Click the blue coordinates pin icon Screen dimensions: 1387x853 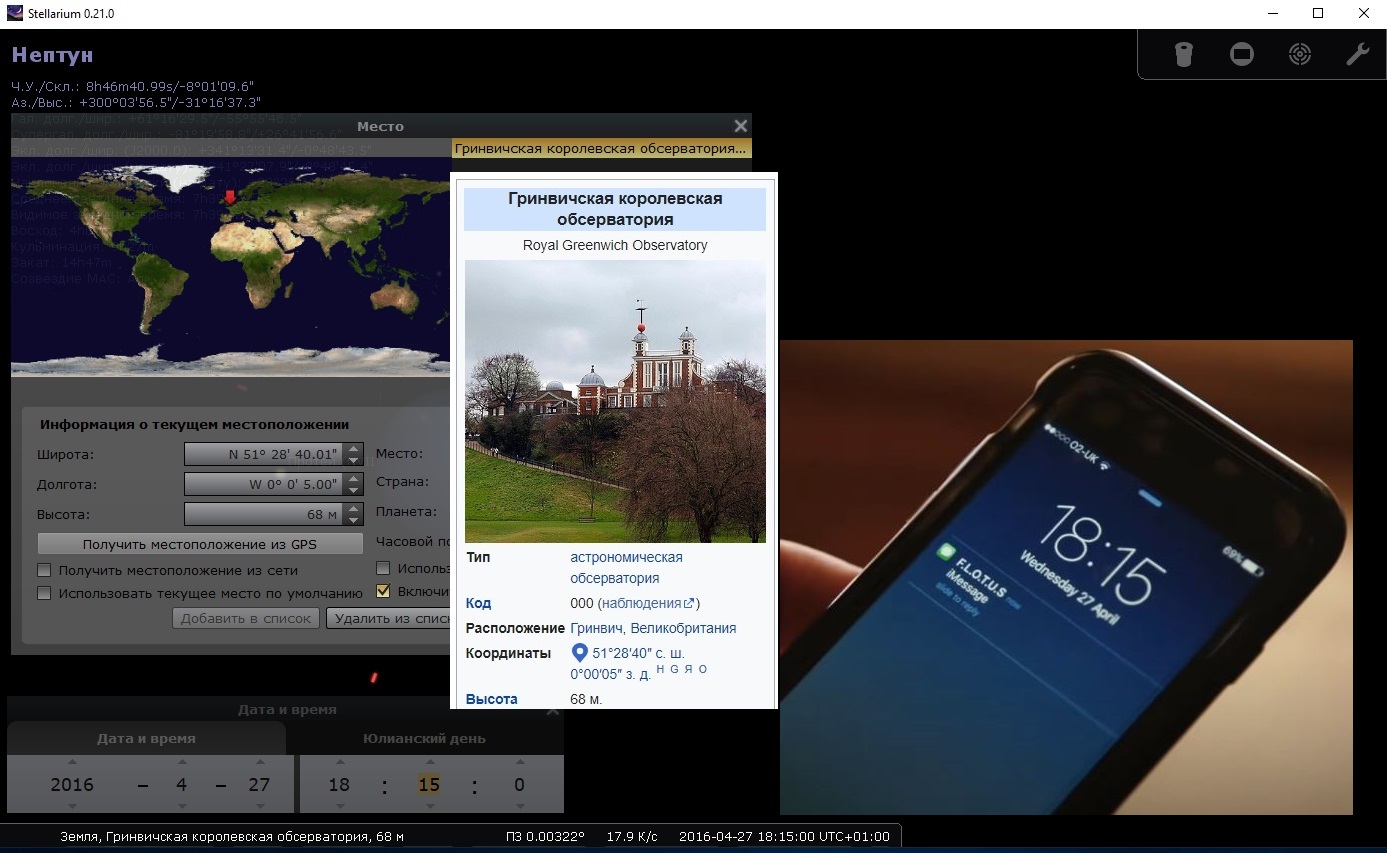[579, 653]
